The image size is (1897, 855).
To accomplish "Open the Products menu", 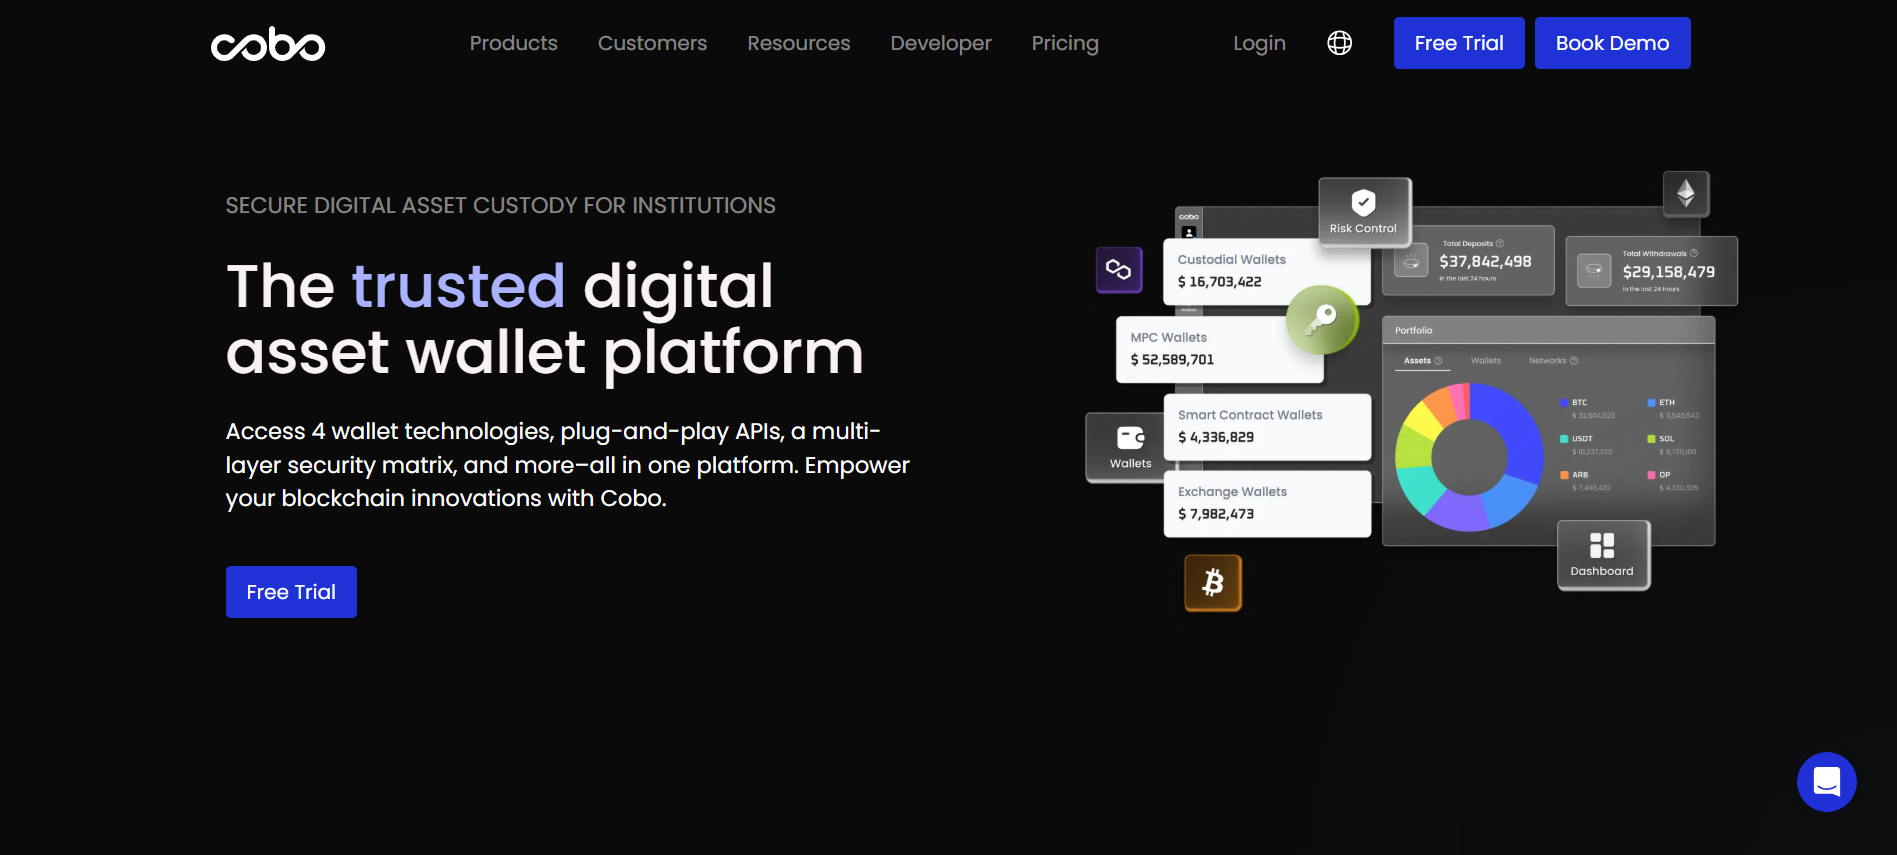I will click(x=513, y=43).
